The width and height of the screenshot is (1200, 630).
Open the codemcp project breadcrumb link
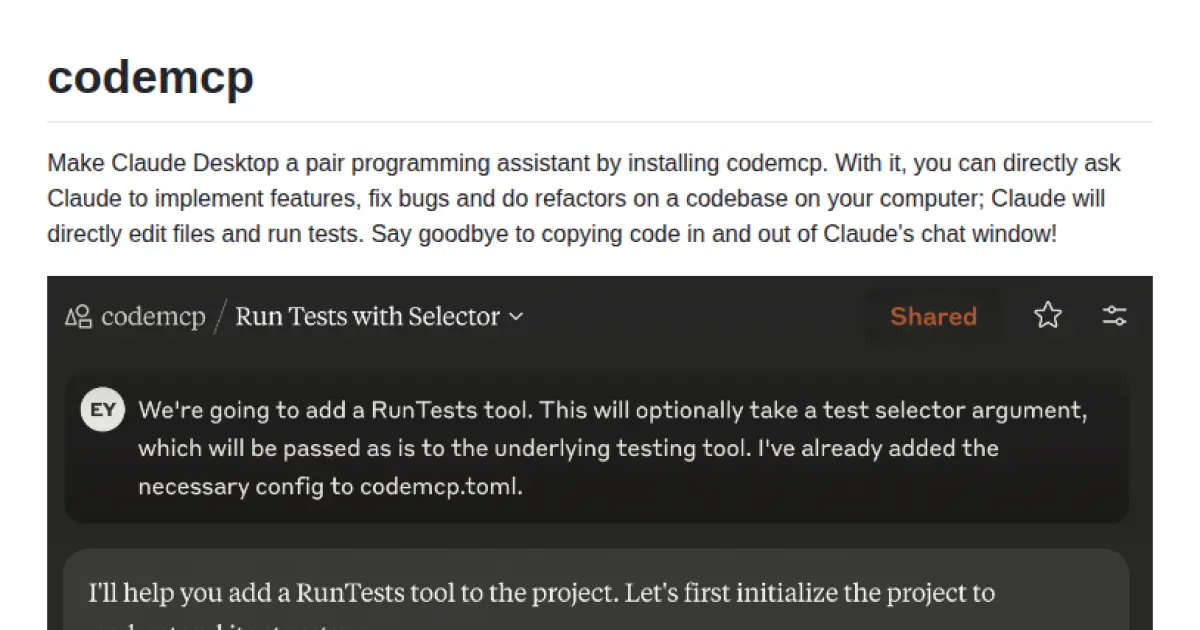click(x=153, y=317)
